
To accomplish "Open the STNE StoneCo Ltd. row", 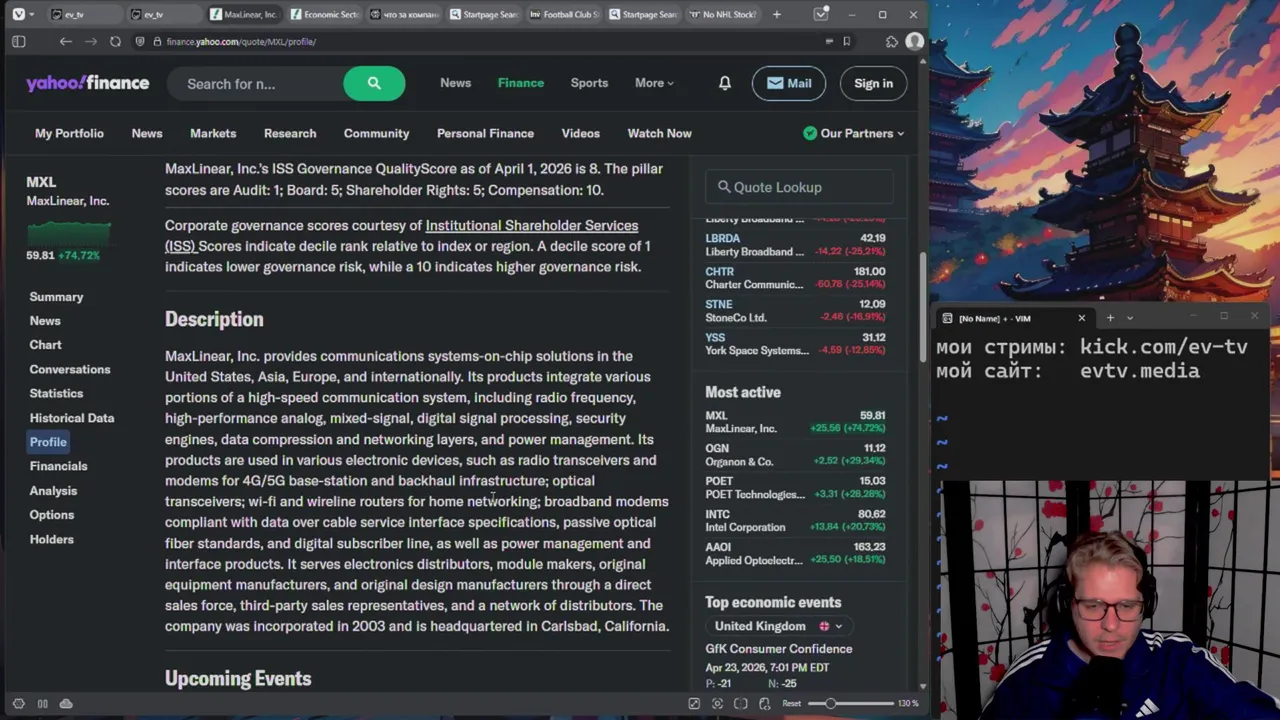I will coord(795,311).
